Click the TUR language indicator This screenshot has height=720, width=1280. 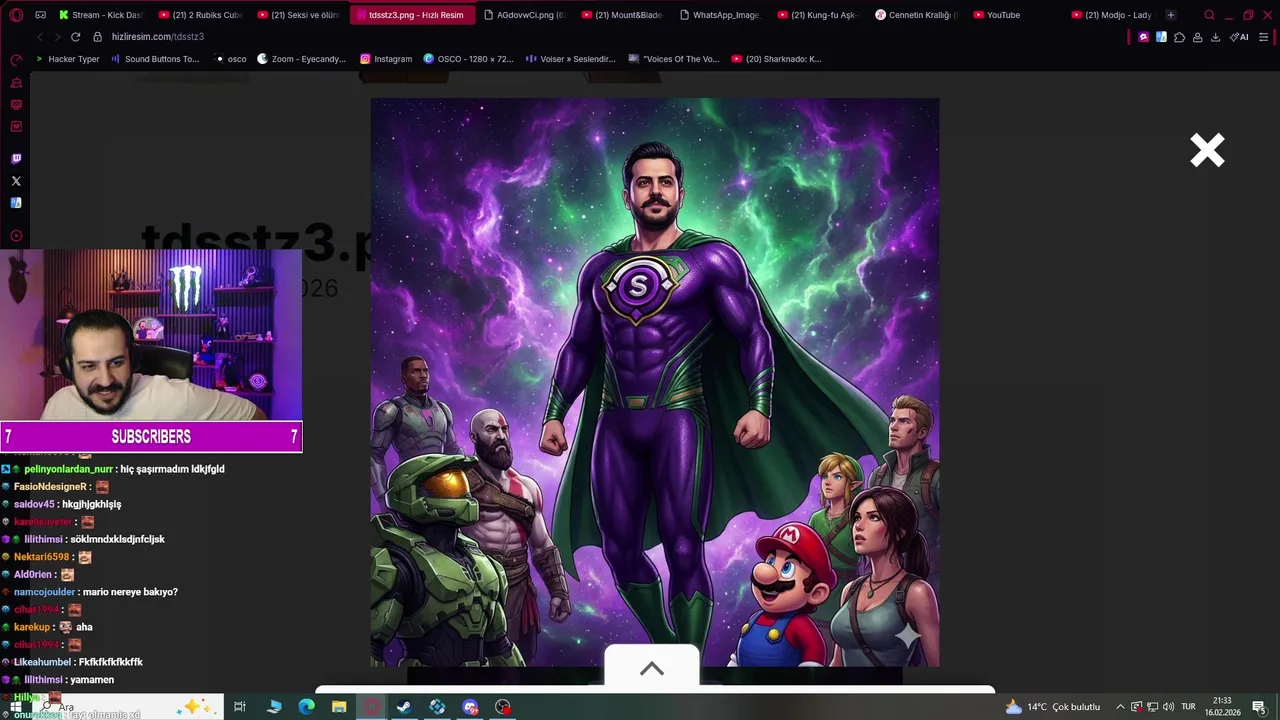1189,707
